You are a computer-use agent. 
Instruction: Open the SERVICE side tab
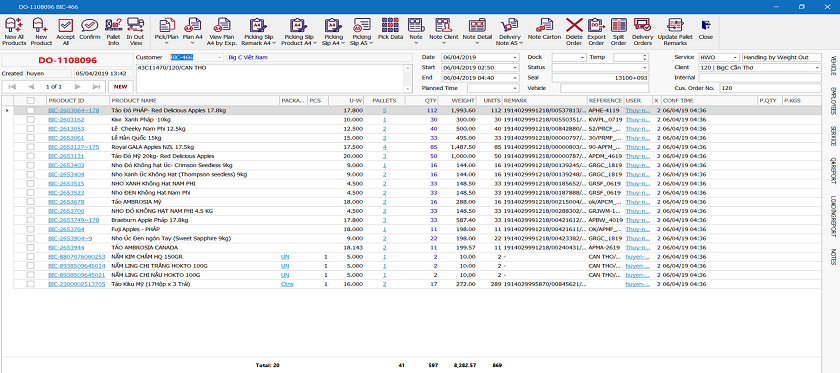click(833, 137)
